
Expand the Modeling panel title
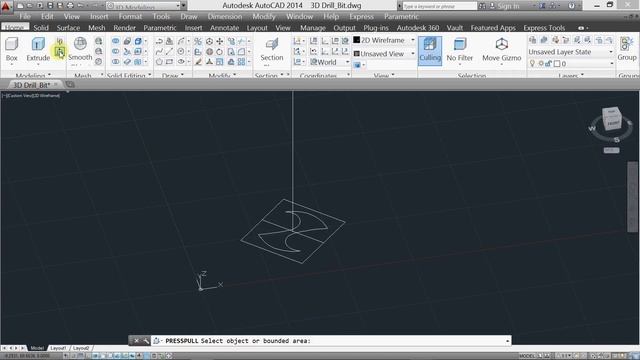point(33,76)
